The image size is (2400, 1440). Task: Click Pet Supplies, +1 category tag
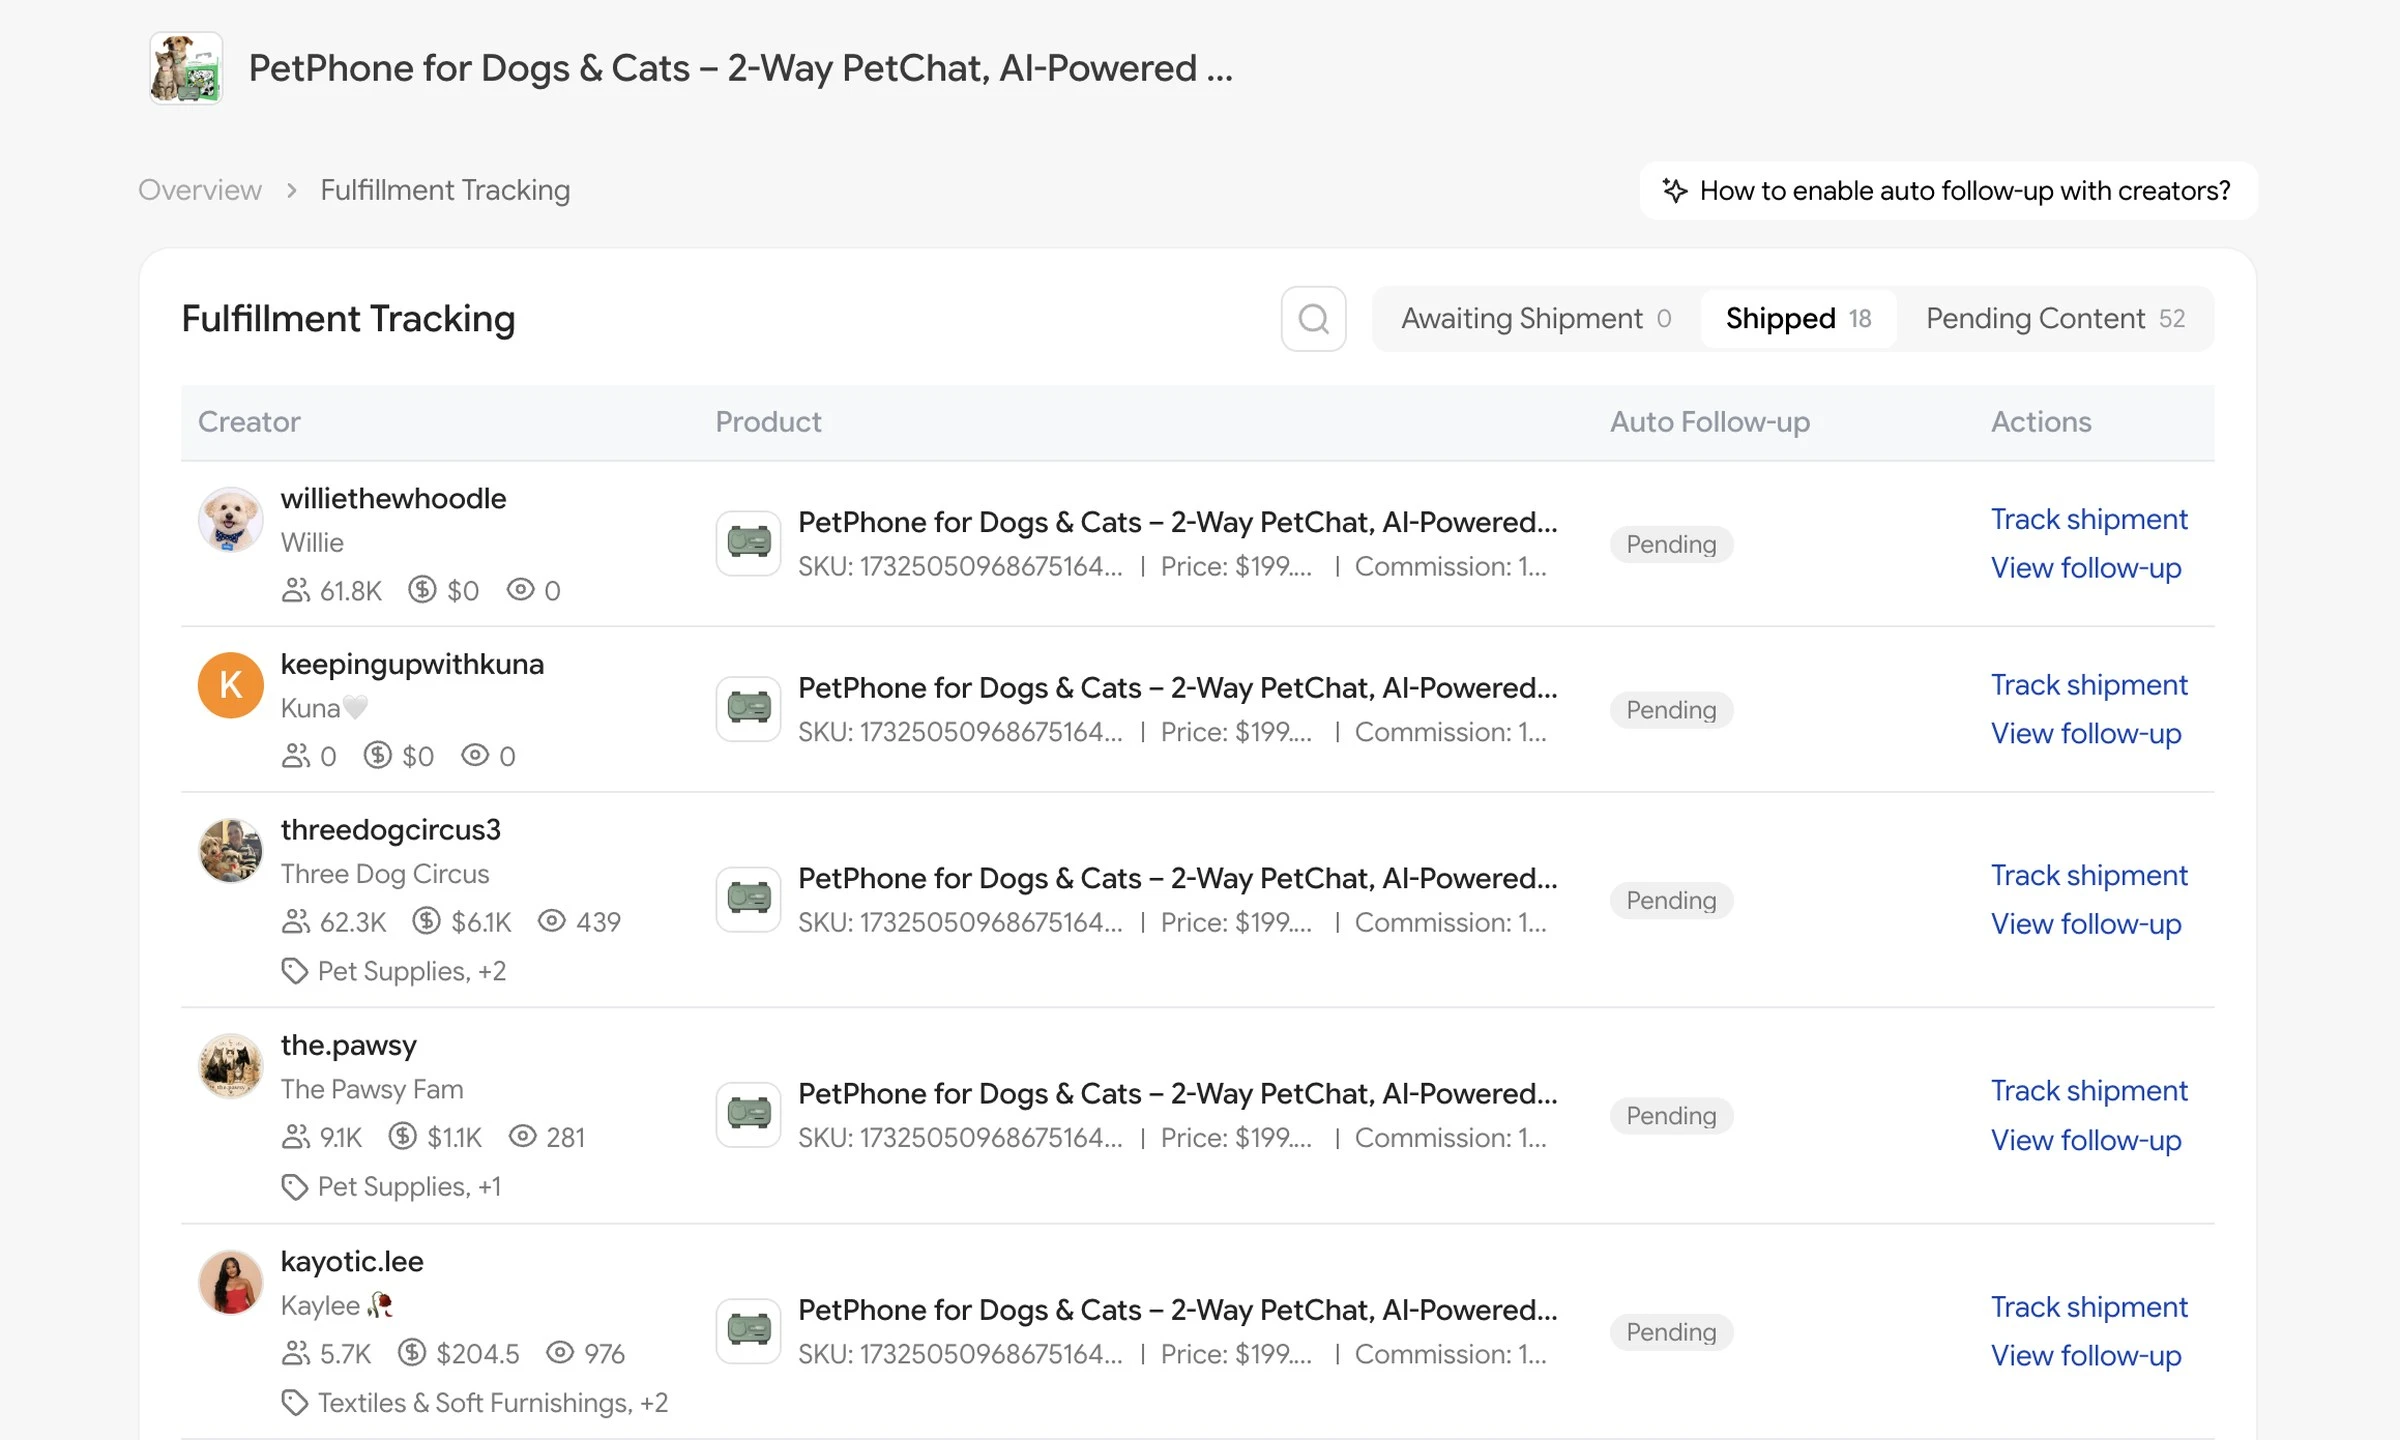409,1187
